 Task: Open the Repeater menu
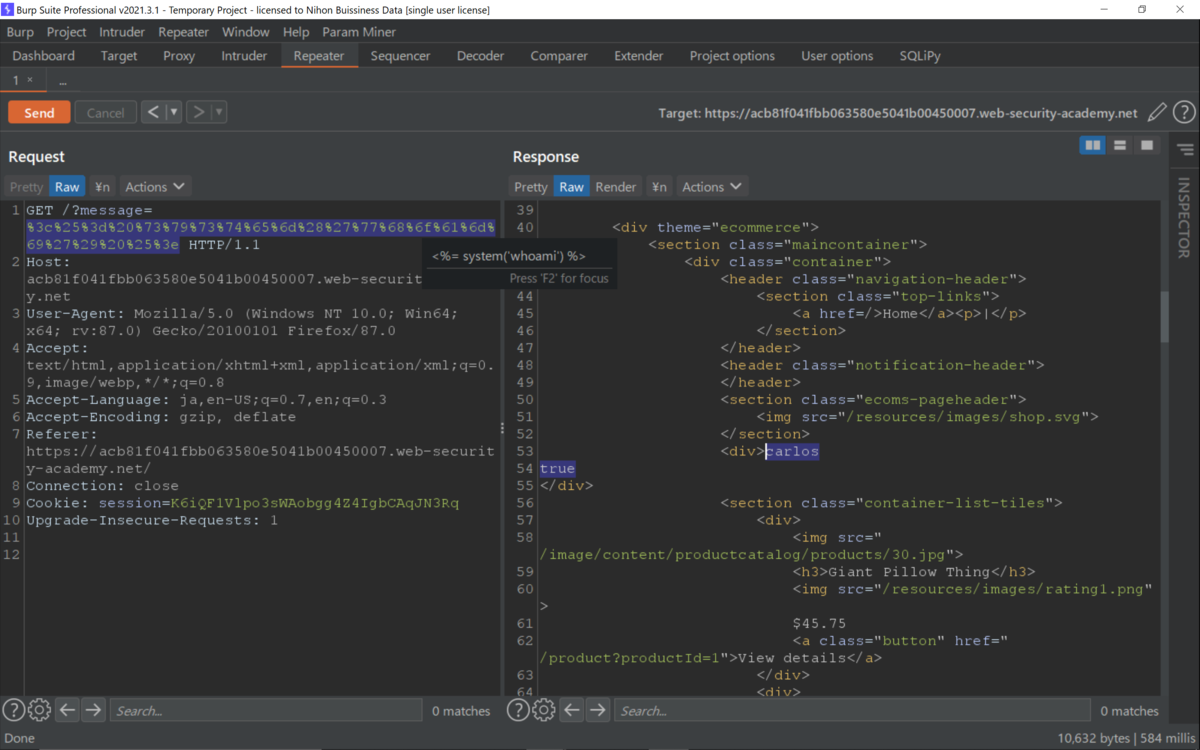tap(183, 32)
